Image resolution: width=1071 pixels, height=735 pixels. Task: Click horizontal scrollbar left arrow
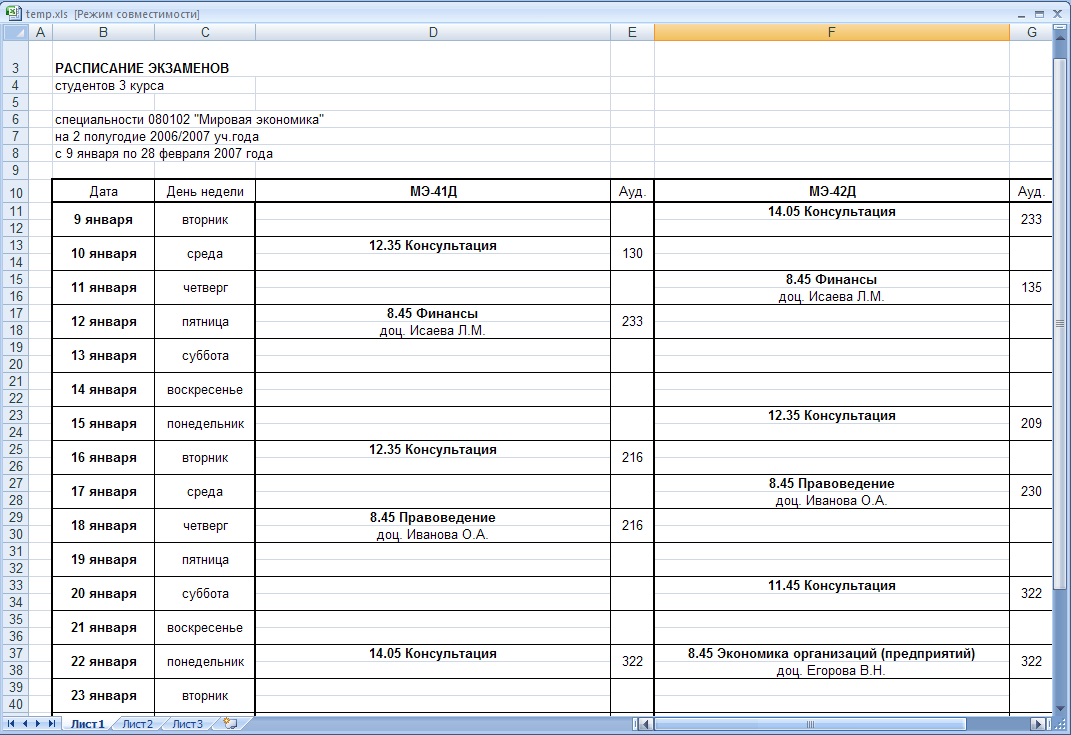coord(645,724)
